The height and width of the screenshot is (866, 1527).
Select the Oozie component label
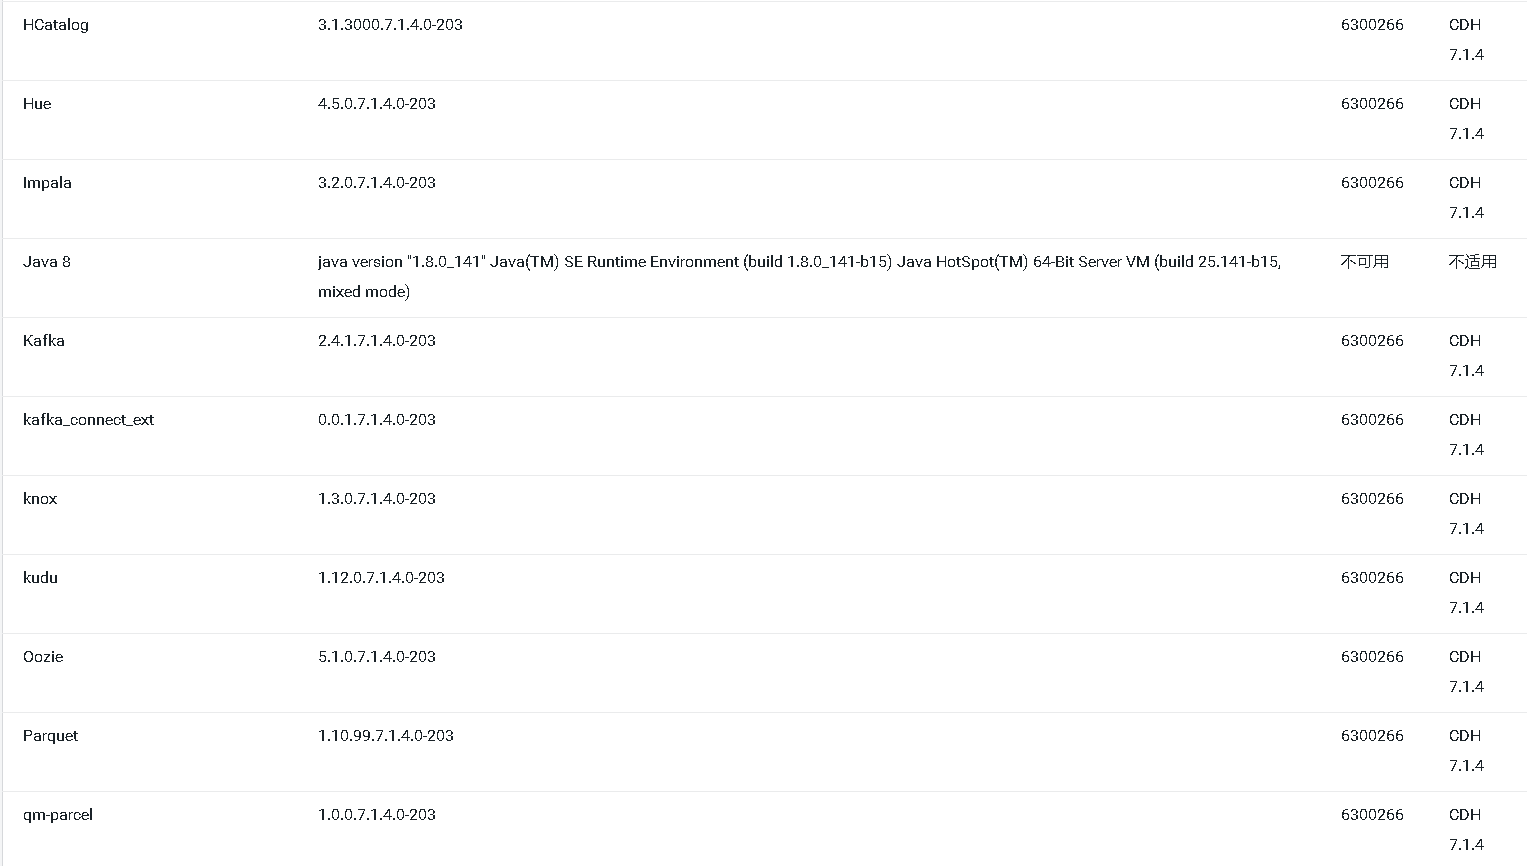point(43,657)
